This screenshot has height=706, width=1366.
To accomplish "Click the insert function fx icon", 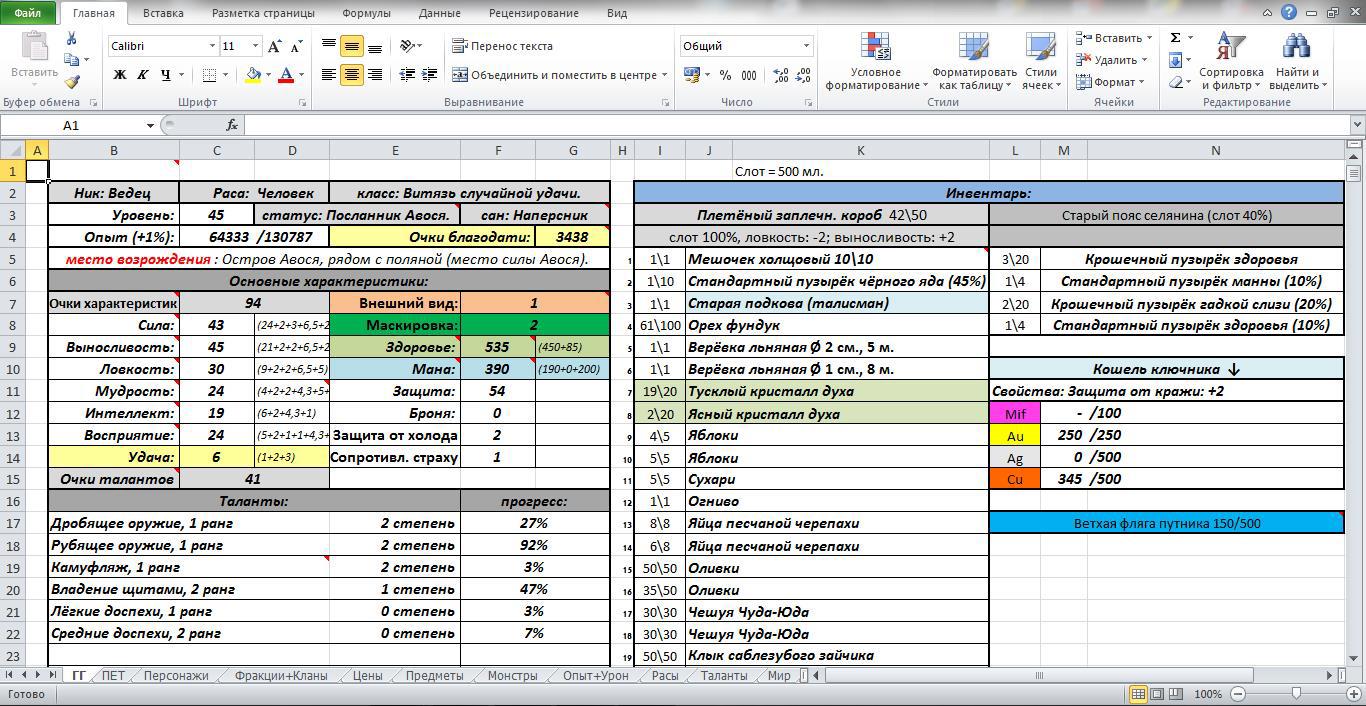I will (x=232, y=125).
